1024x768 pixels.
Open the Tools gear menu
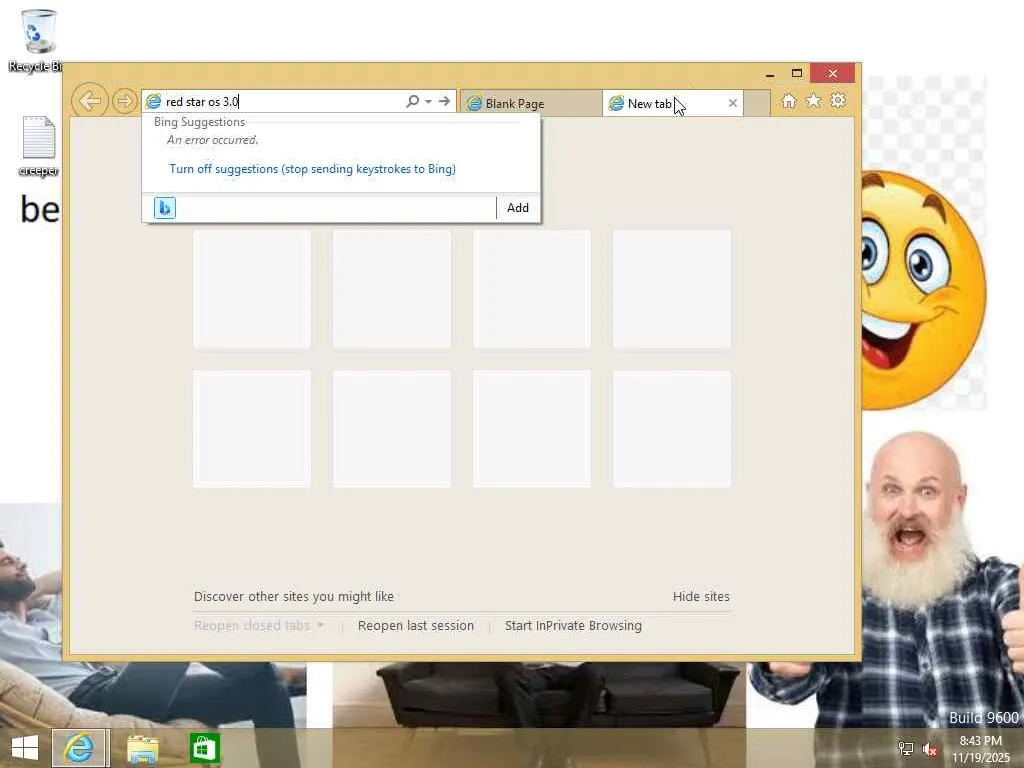coord(838,101)
